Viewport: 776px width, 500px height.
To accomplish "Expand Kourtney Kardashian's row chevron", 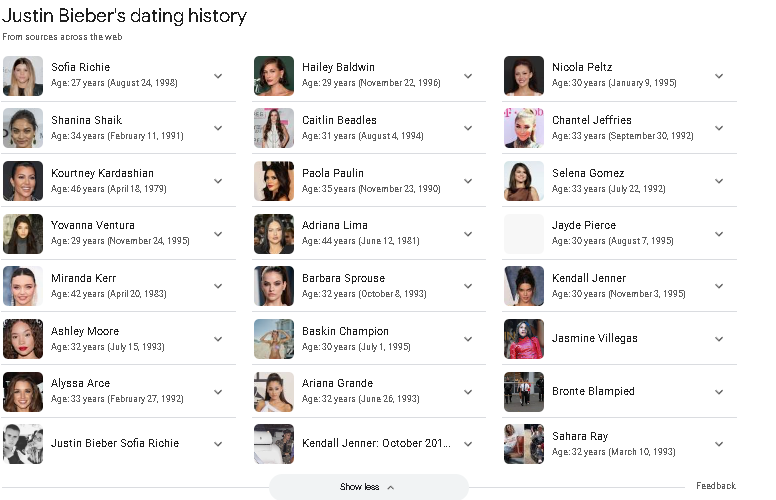I will [218, 181].
